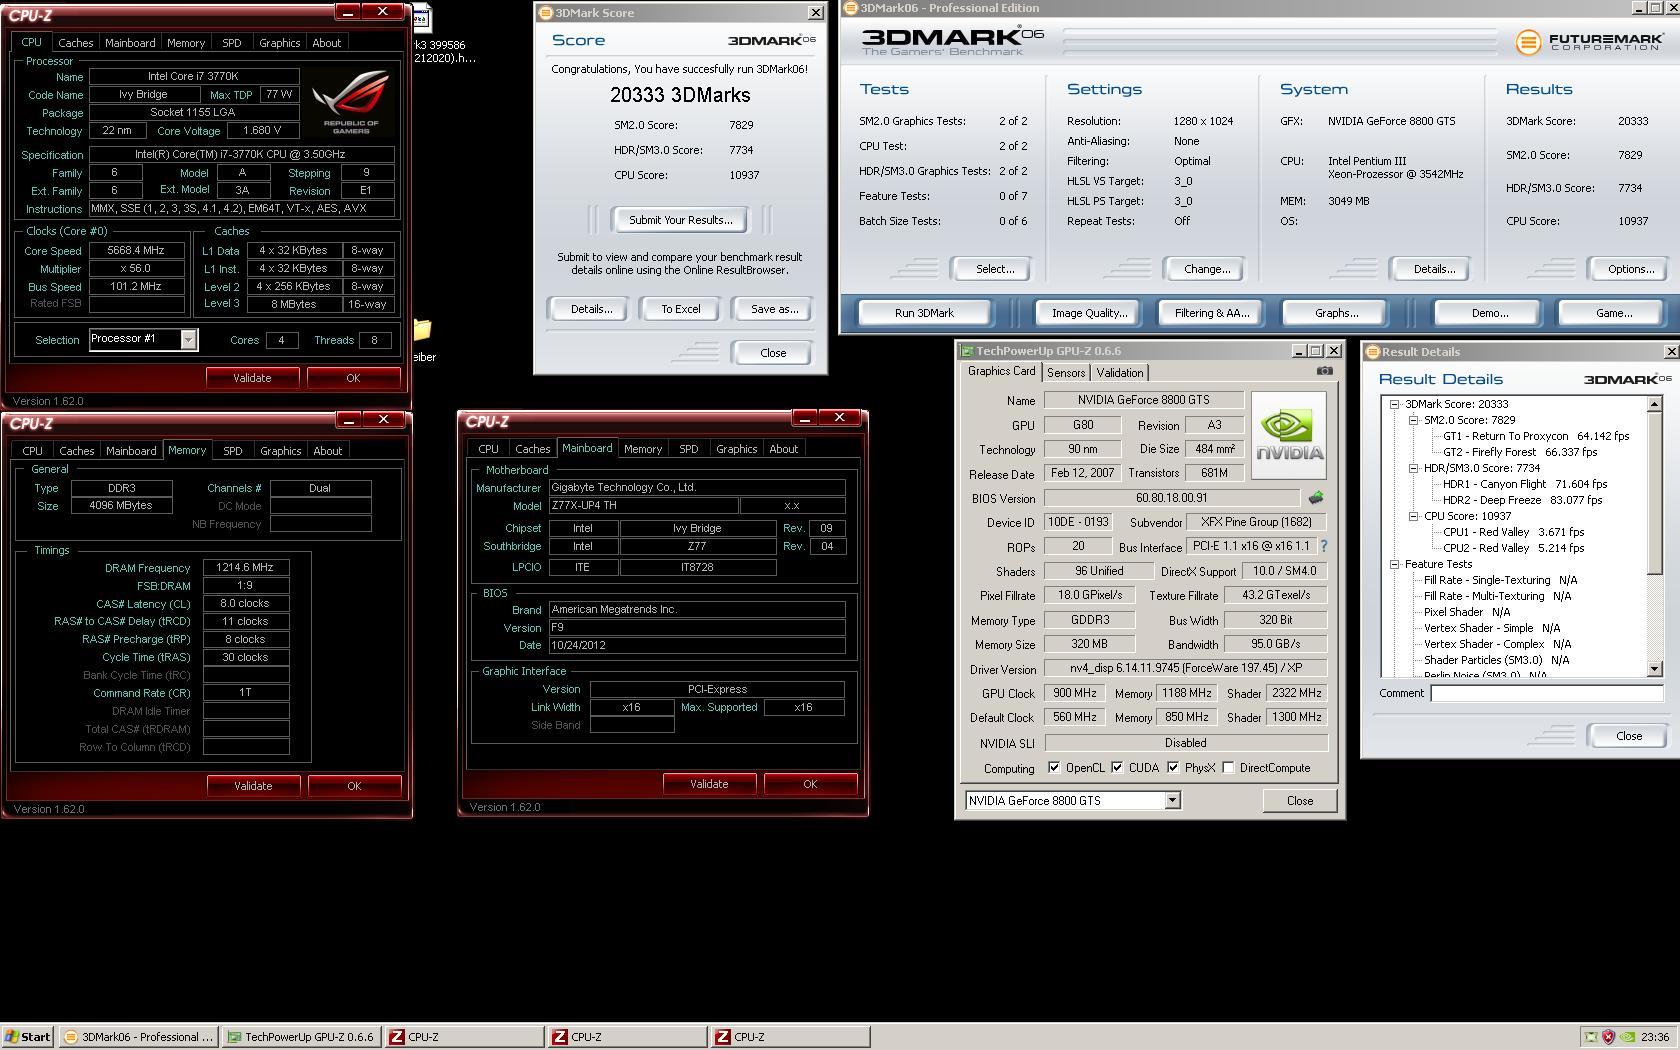
Task: Switch to the Validation tab in GPU-Z
Action: pyautogui.click(x=1119, y=373)
